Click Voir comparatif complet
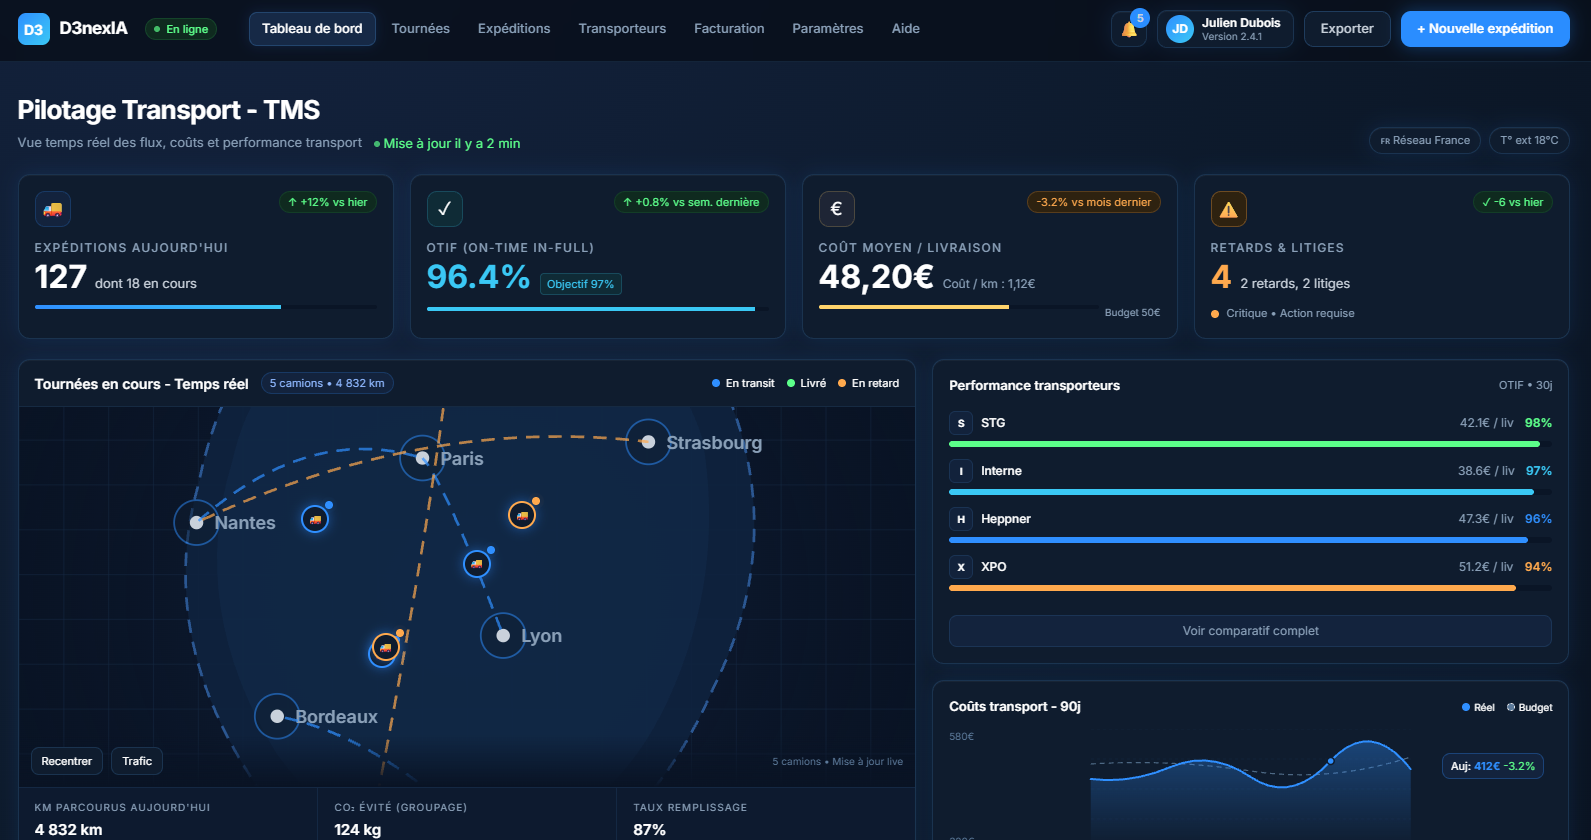 click(1250, 631)
